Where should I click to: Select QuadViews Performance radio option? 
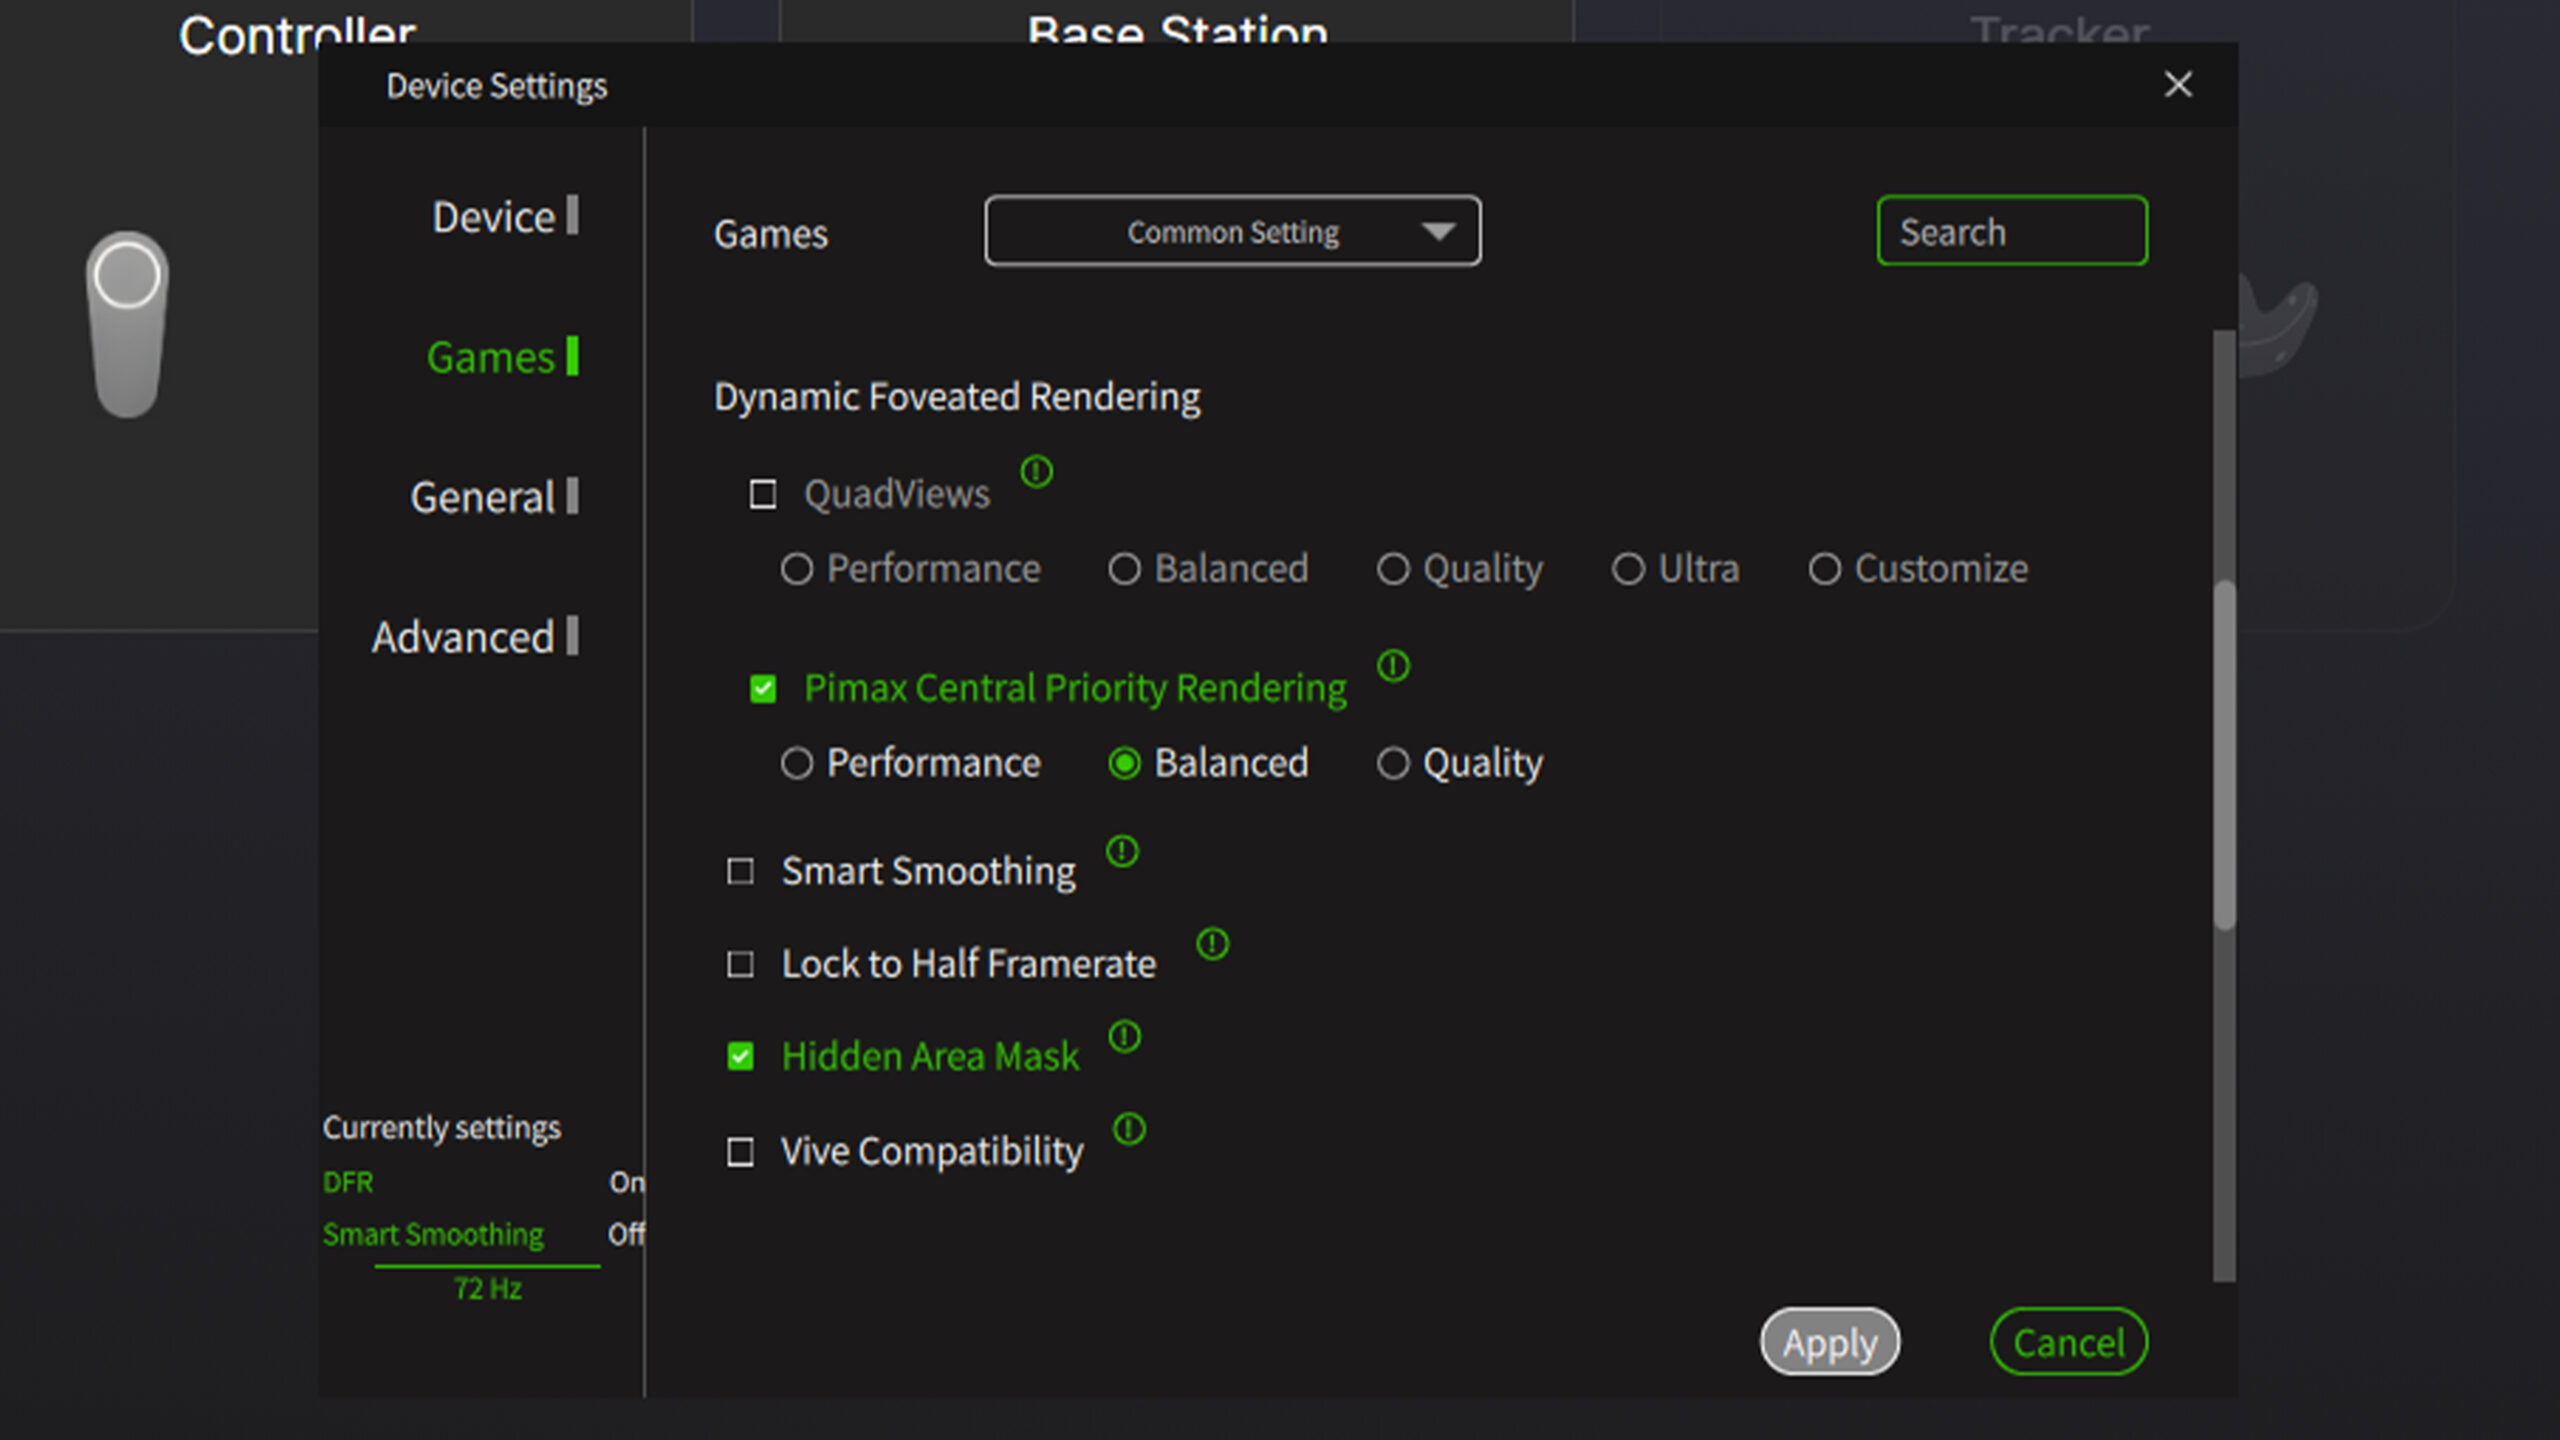pos(796,569)
